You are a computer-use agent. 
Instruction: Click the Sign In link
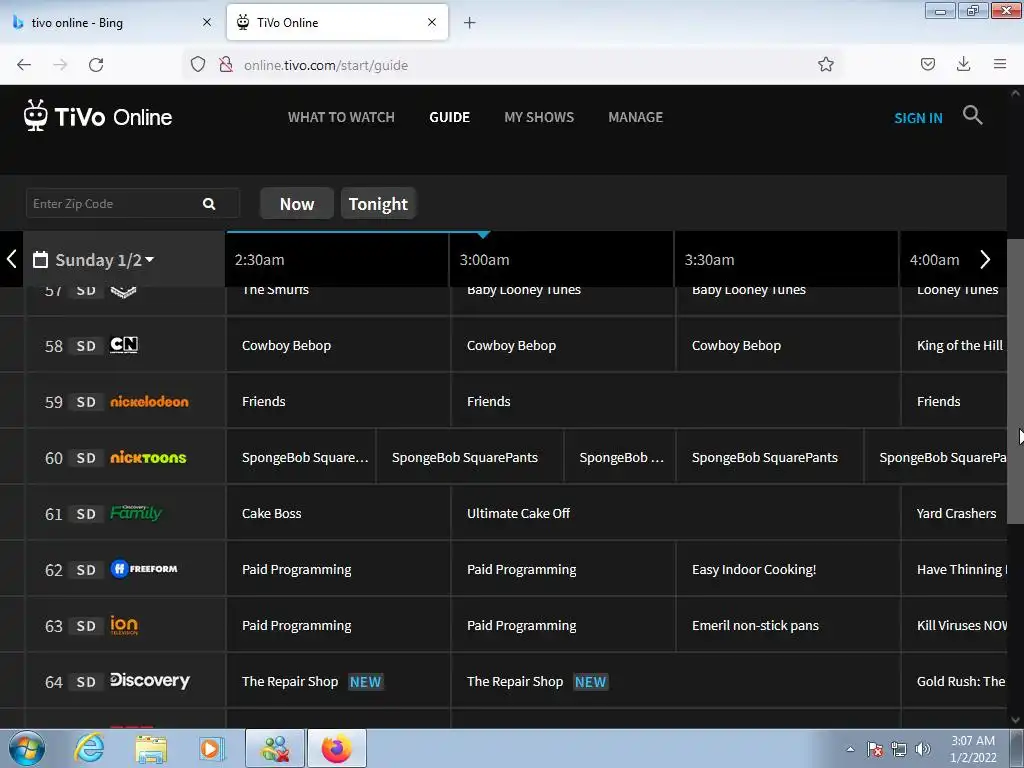click(918, 118)
